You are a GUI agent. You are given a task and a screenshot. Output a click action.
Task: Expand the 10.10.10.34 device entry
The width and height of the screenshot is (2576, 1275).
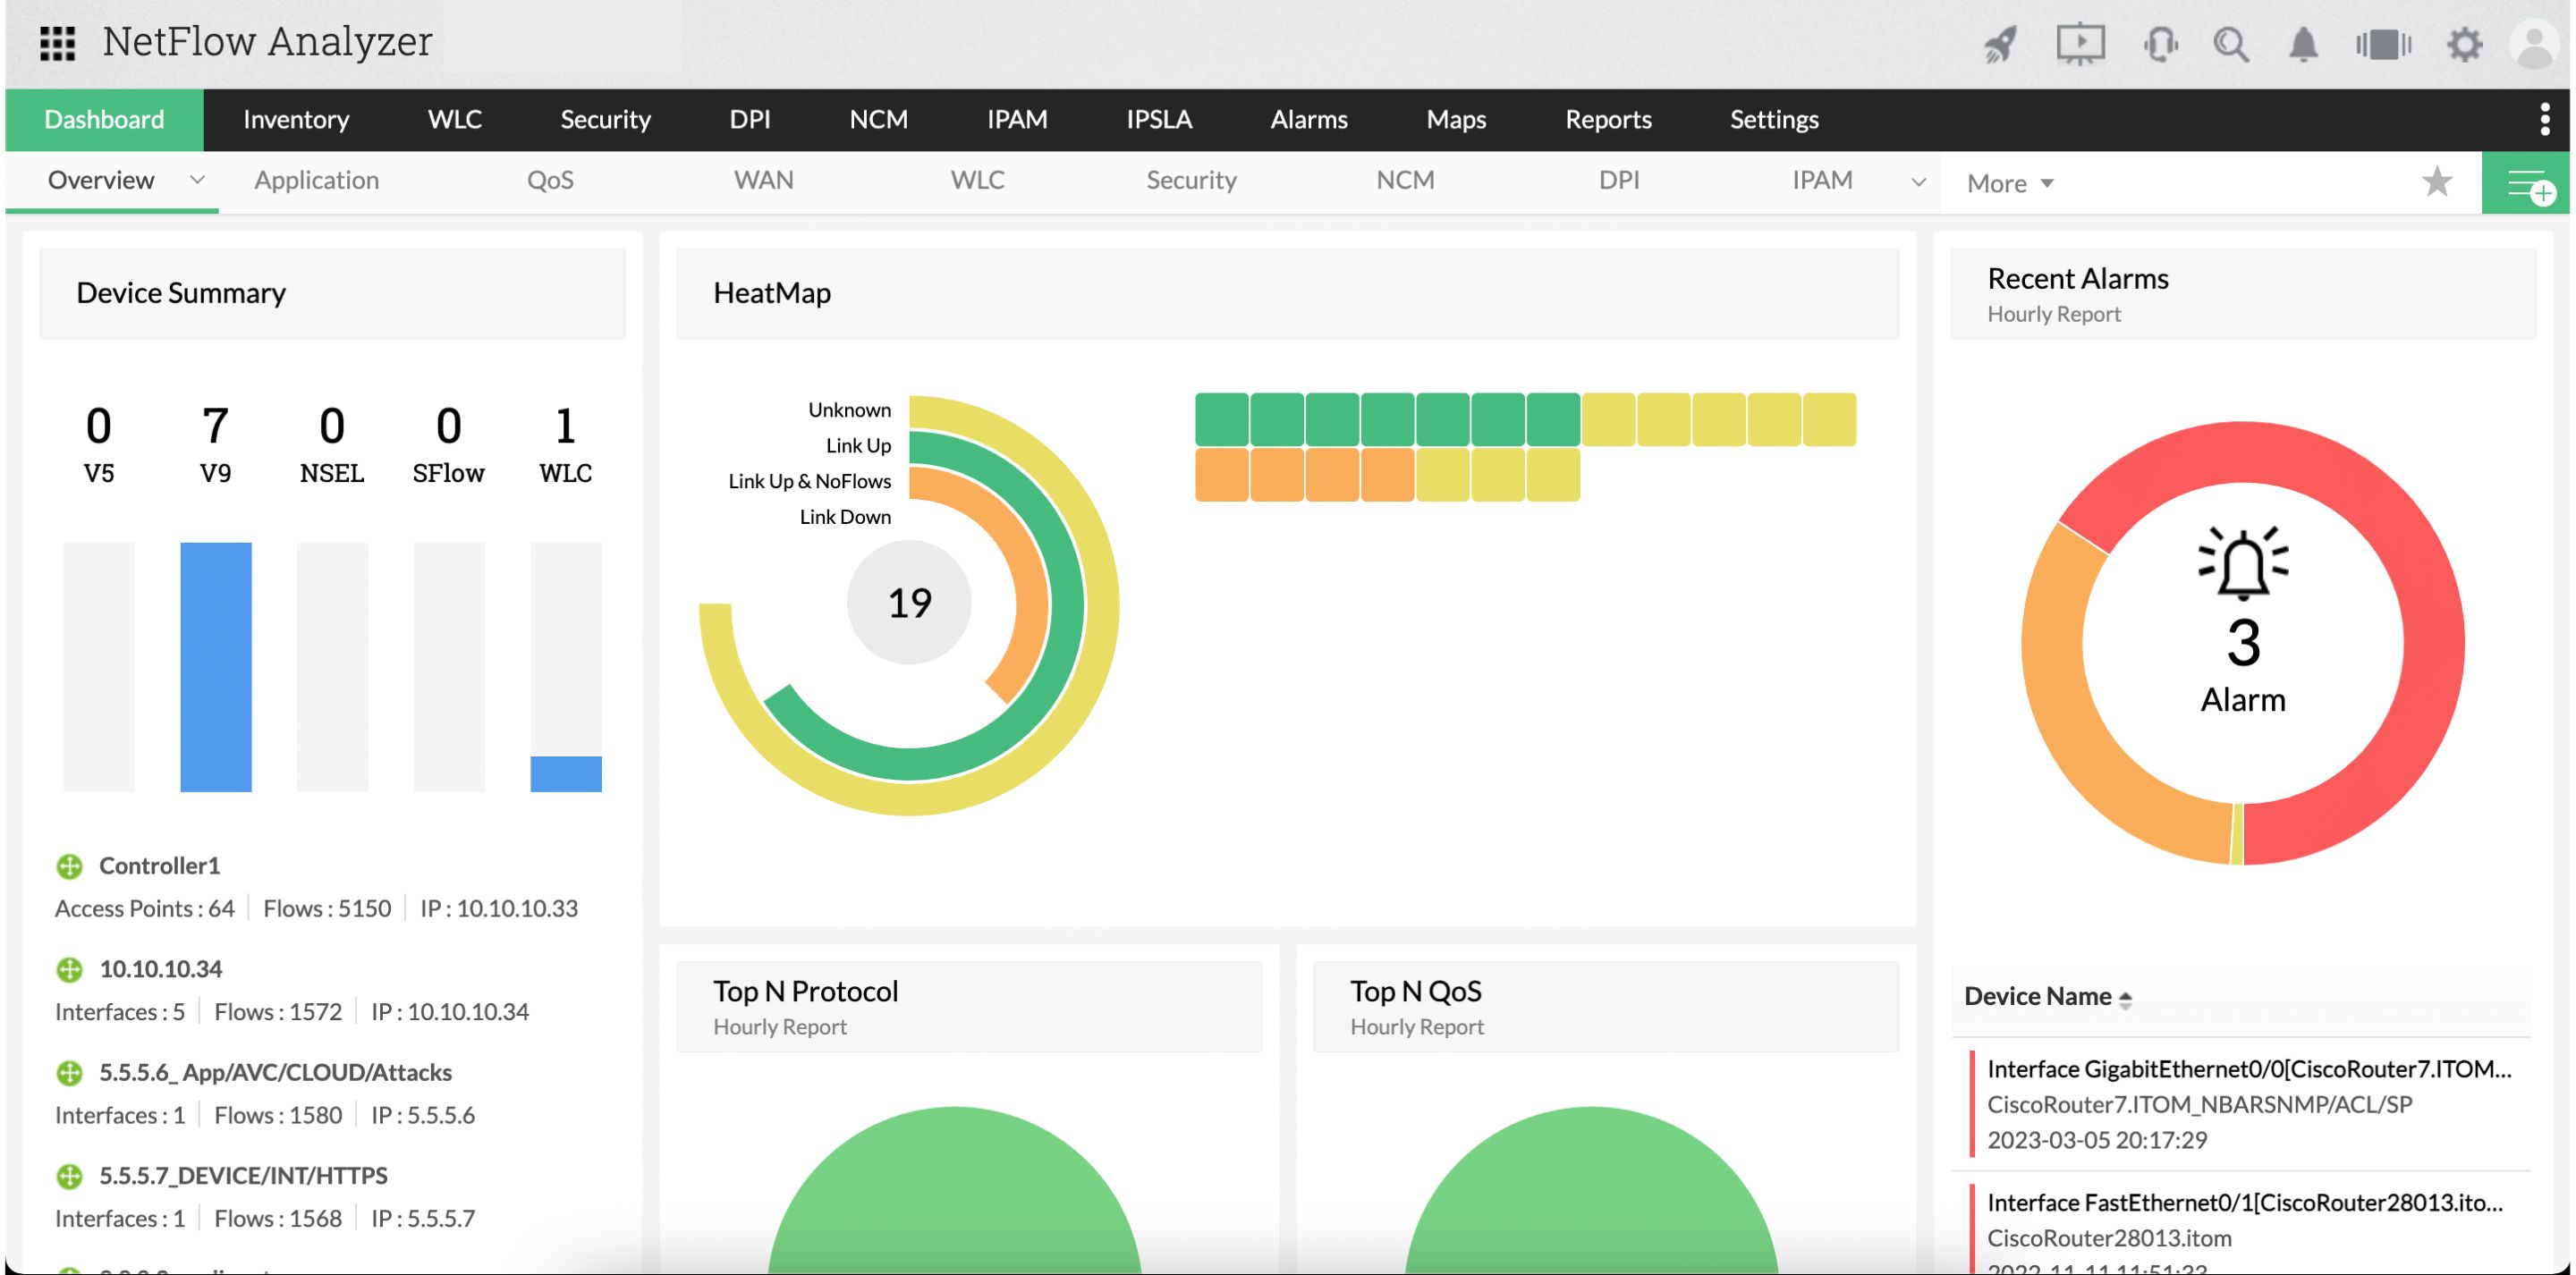pos(69,969)
